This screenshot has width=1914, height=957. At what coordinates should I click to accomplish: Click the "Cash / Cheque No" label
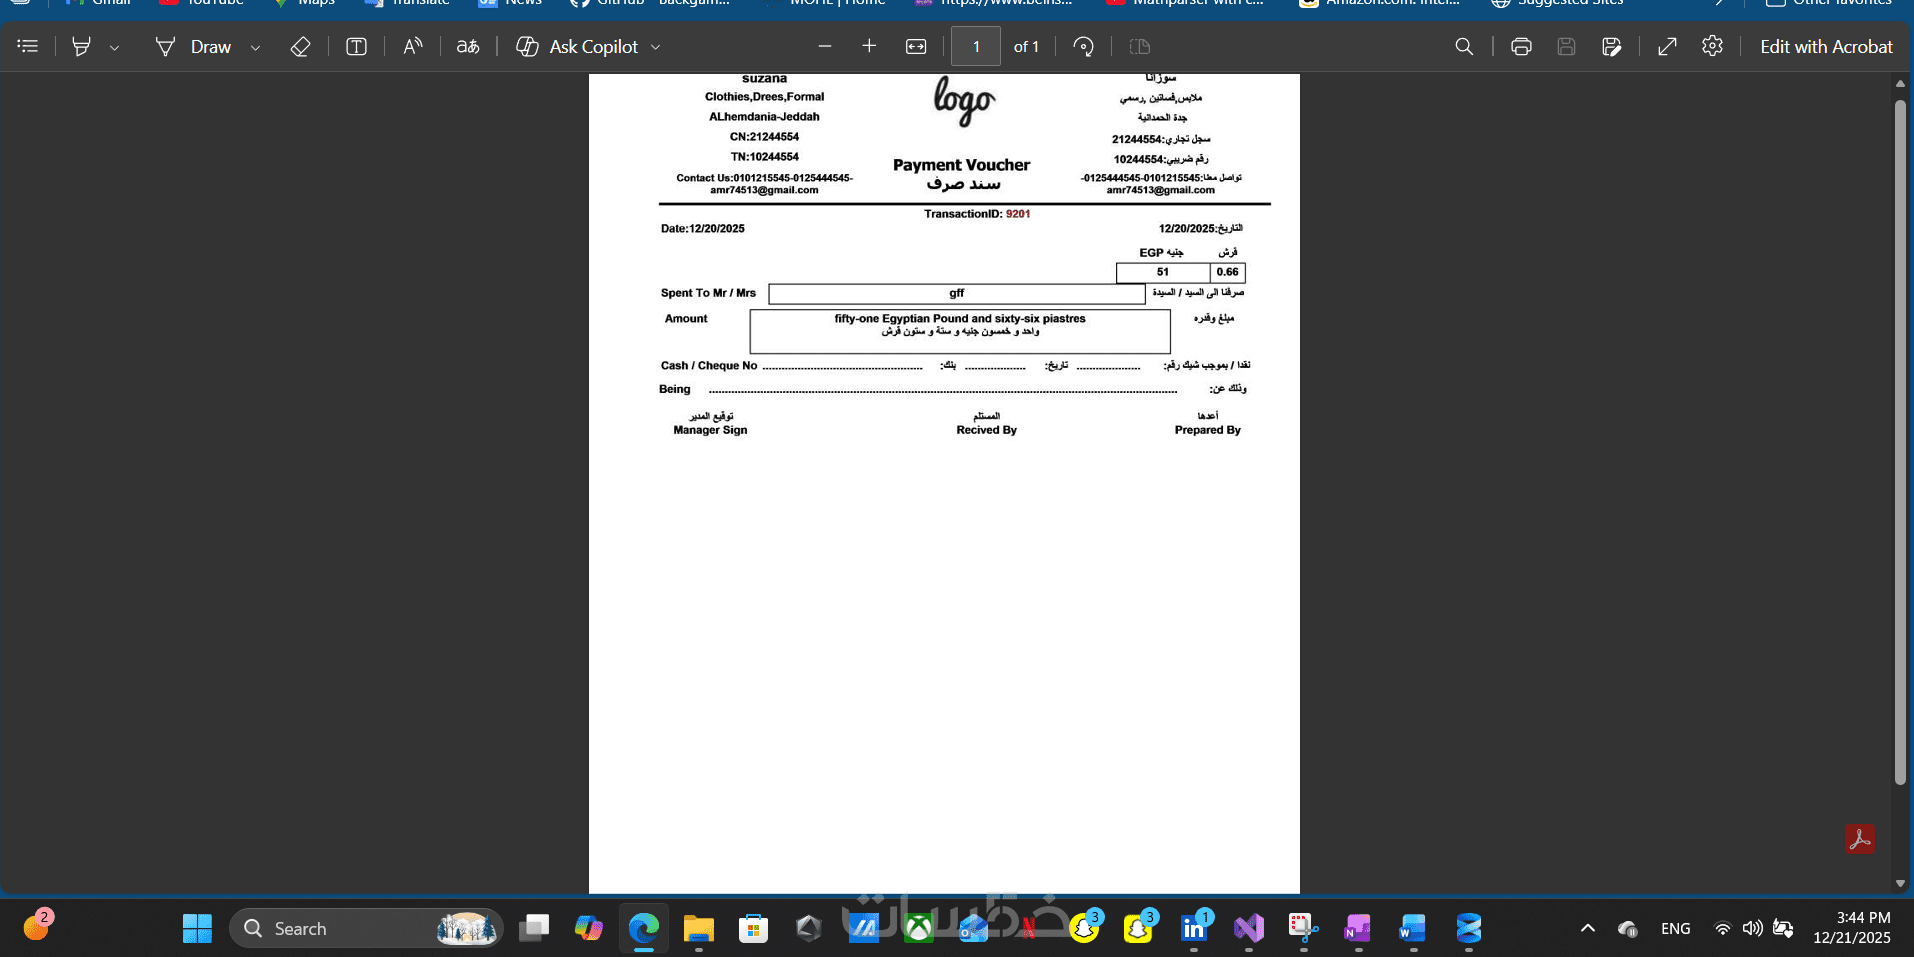click(x=709, y=366)
